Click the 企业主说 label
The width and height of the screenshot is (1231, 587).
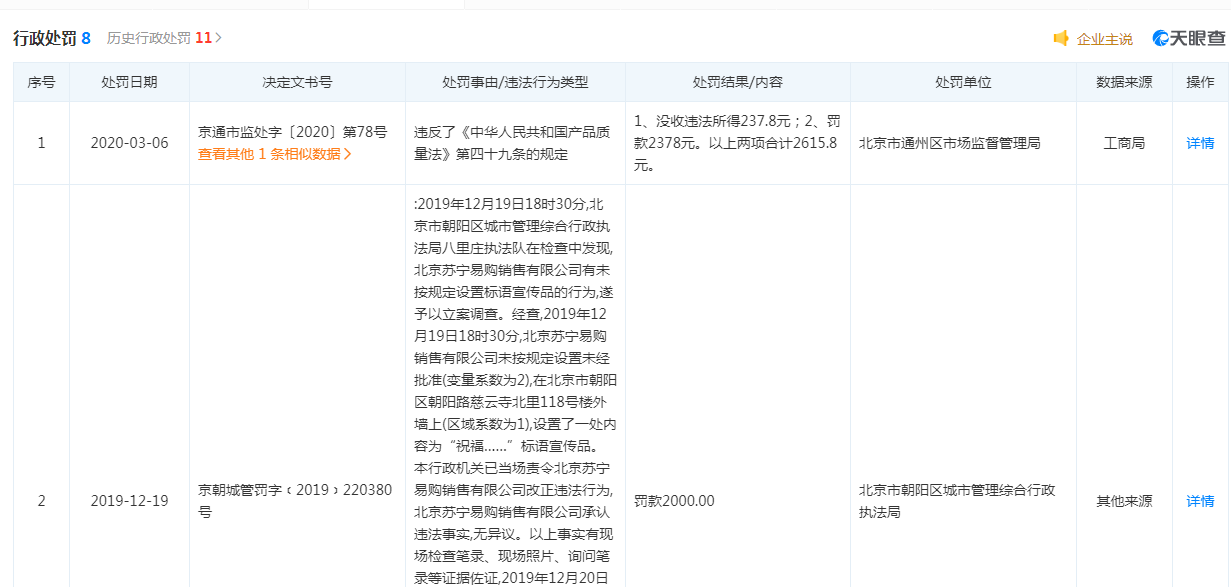[x=1104, y=39]
